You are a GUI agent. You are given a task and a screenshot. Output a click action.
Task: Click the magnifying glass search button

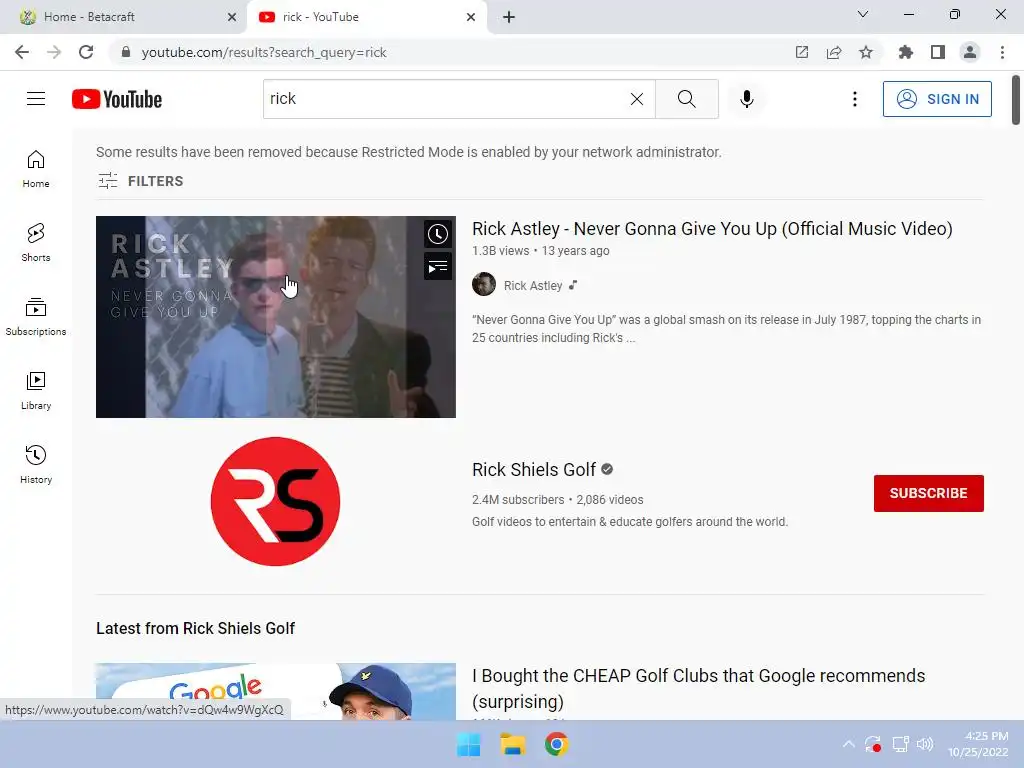686,99
